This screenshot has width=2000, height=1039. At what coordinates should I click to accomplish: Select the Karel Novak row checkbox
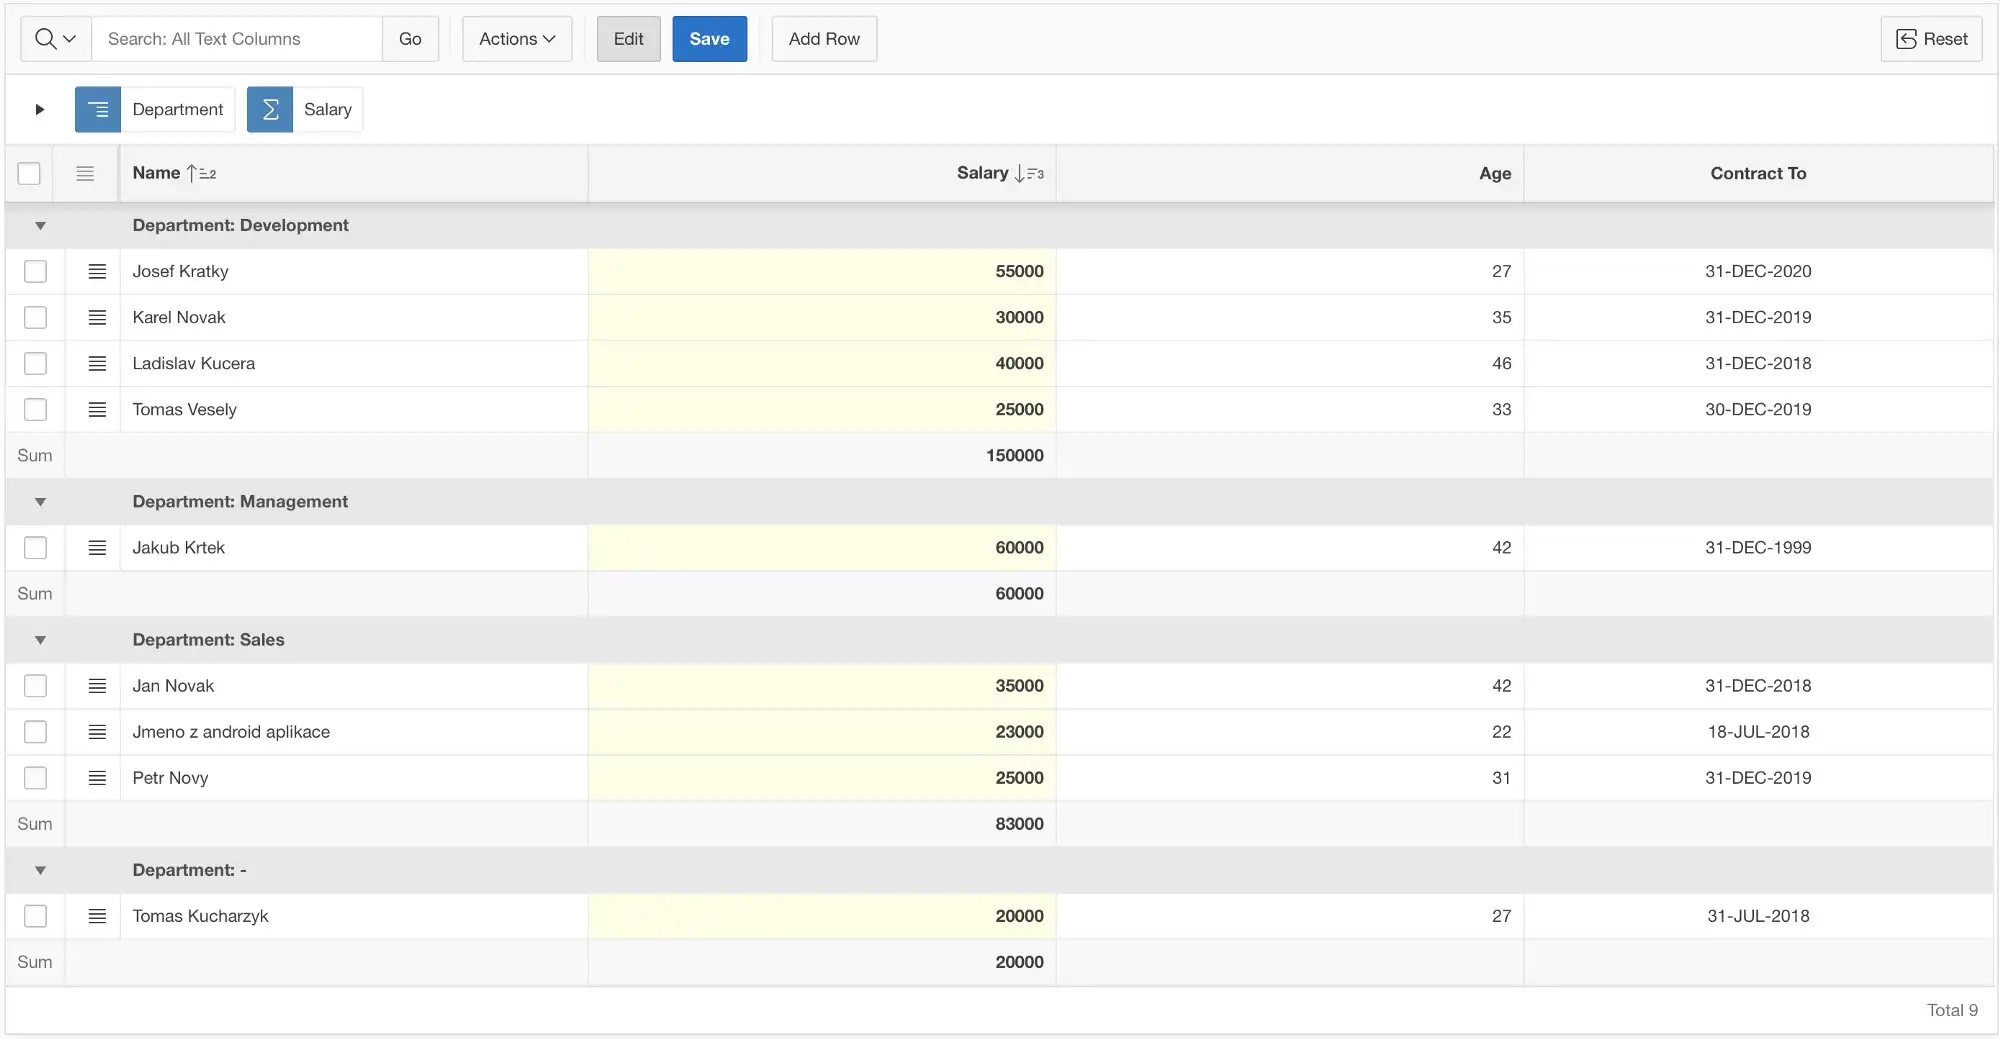pyautogui.click(x=35, y=318)
